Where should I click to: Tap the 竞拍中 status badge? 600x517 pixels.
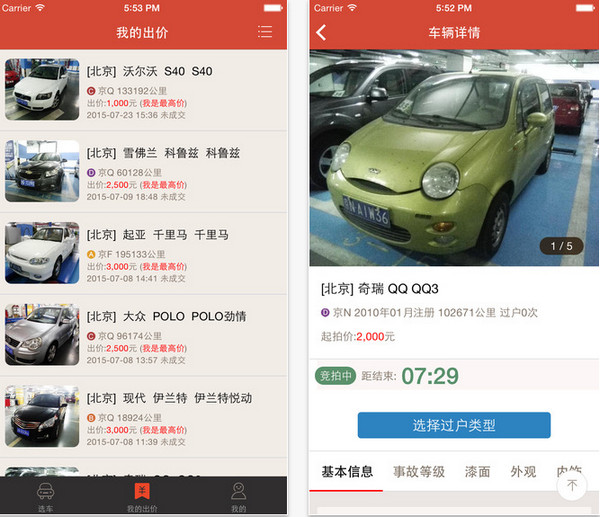point(336,376)
